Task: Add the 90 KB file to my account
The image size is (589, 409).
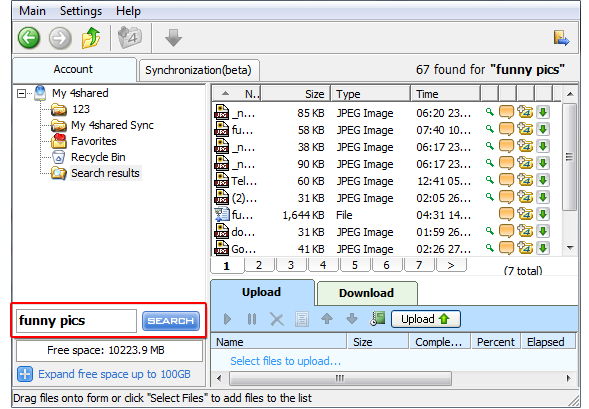Action: [x=525, y=163]
